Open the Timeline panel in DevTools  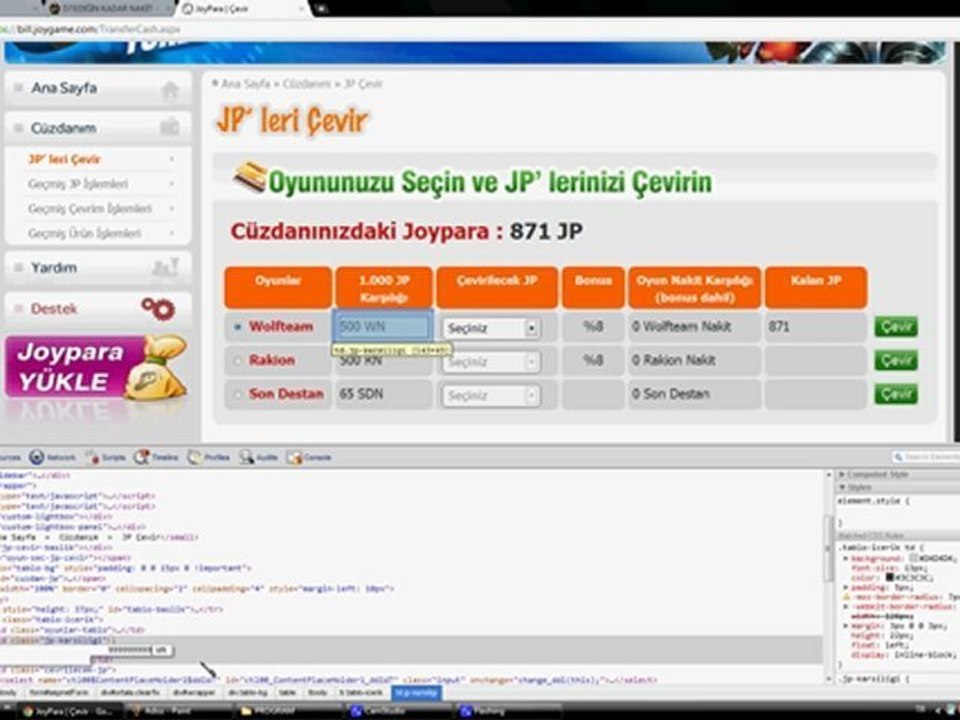(156, 457)
